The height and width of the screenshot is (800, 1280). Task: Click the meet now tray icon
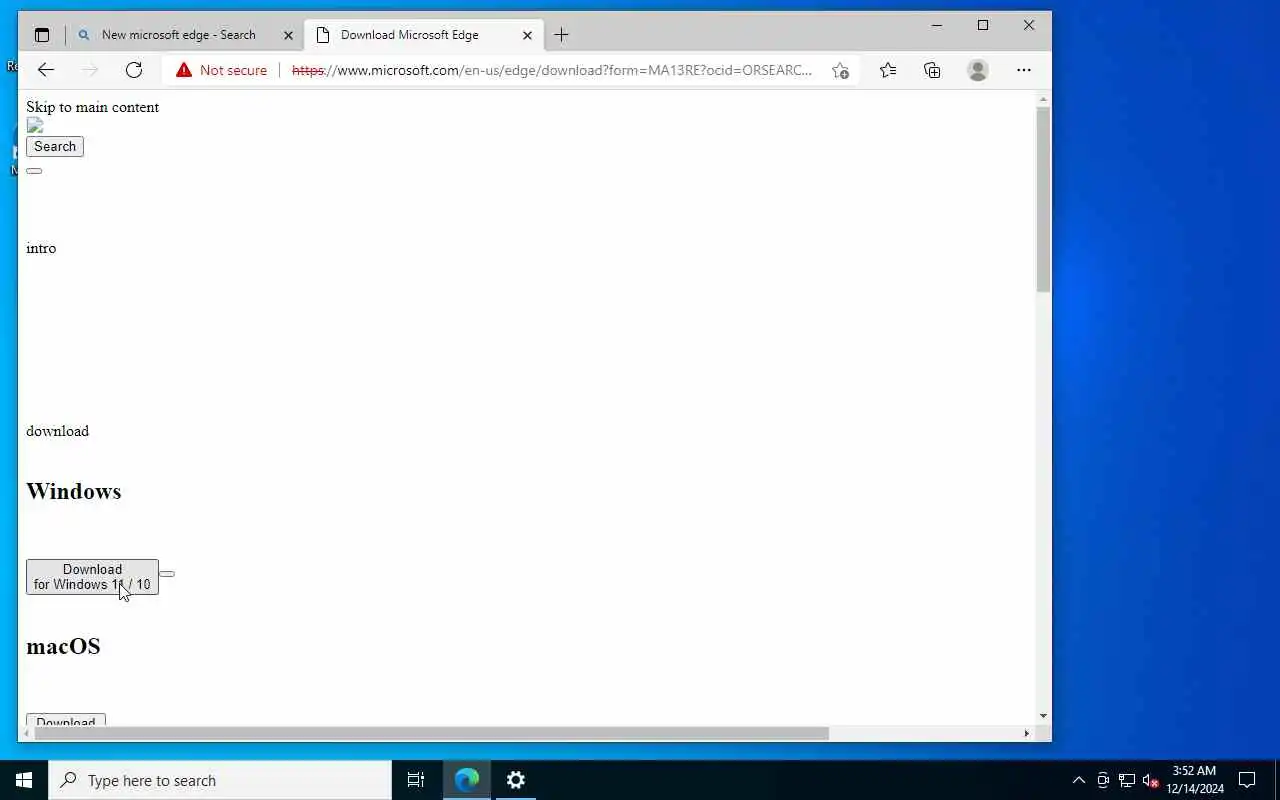point(1103,780)
